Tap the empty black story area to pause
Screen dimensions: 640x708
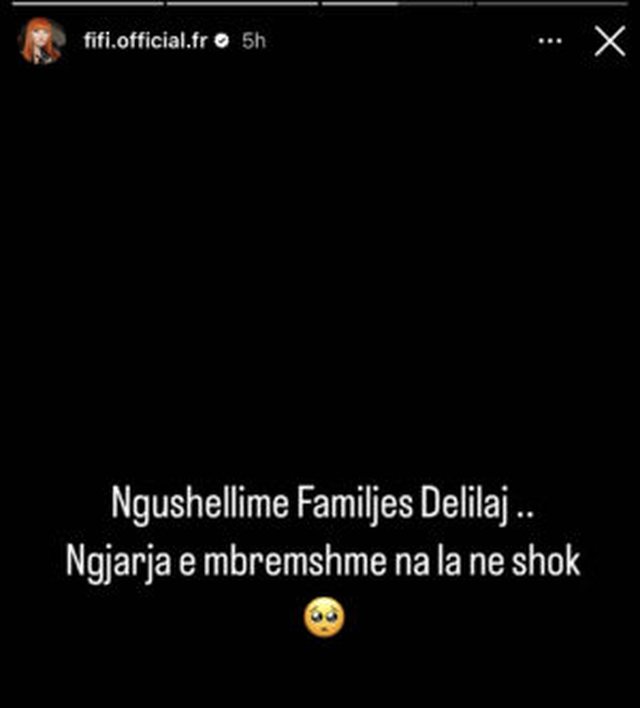(320, 271)
